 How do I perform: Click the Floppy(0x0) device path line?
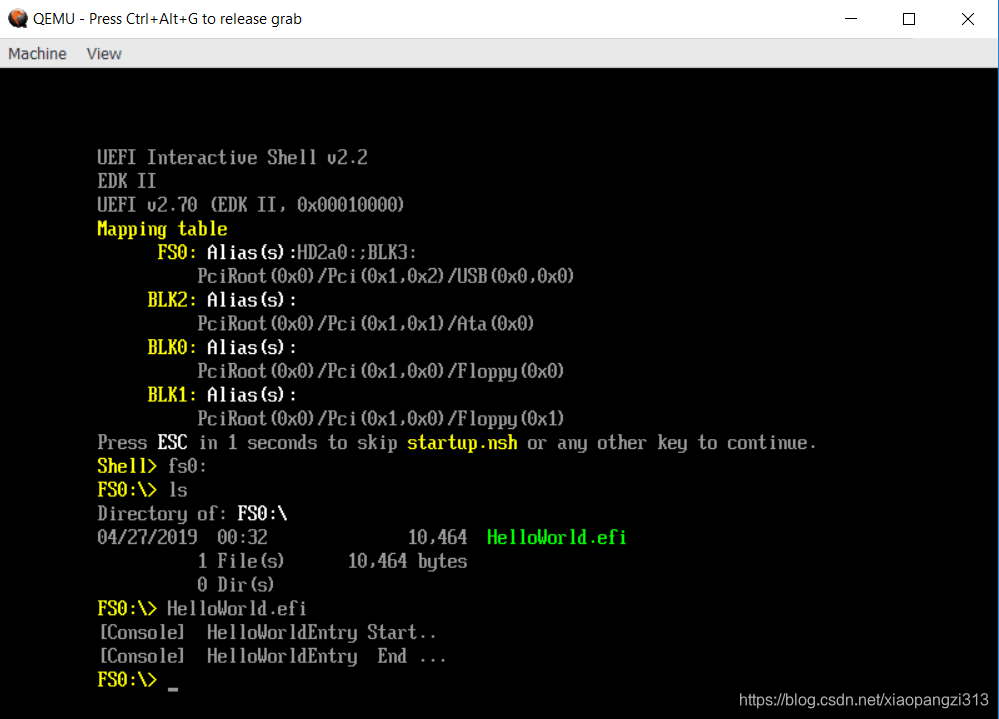click(380, 371)
